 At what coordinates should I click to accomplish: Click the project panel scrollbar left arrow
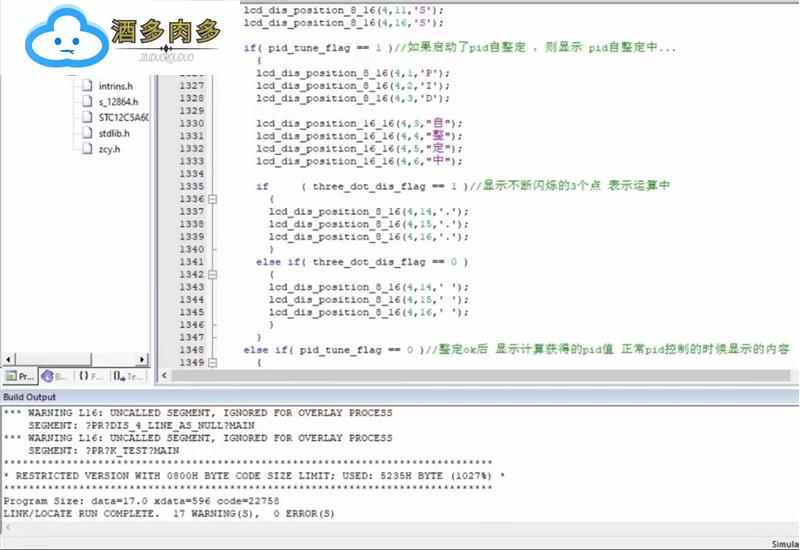[x=8, y=359]
